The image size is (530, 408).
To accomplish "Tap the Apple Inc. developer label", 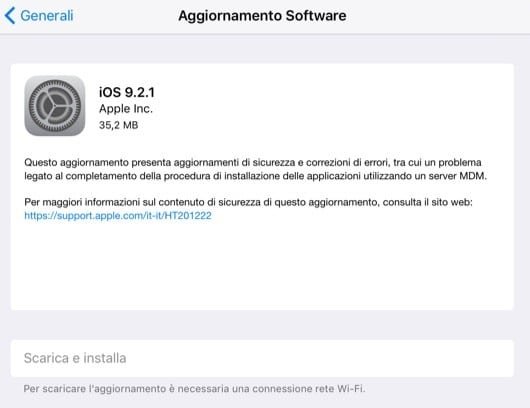I will click(126, 109).
